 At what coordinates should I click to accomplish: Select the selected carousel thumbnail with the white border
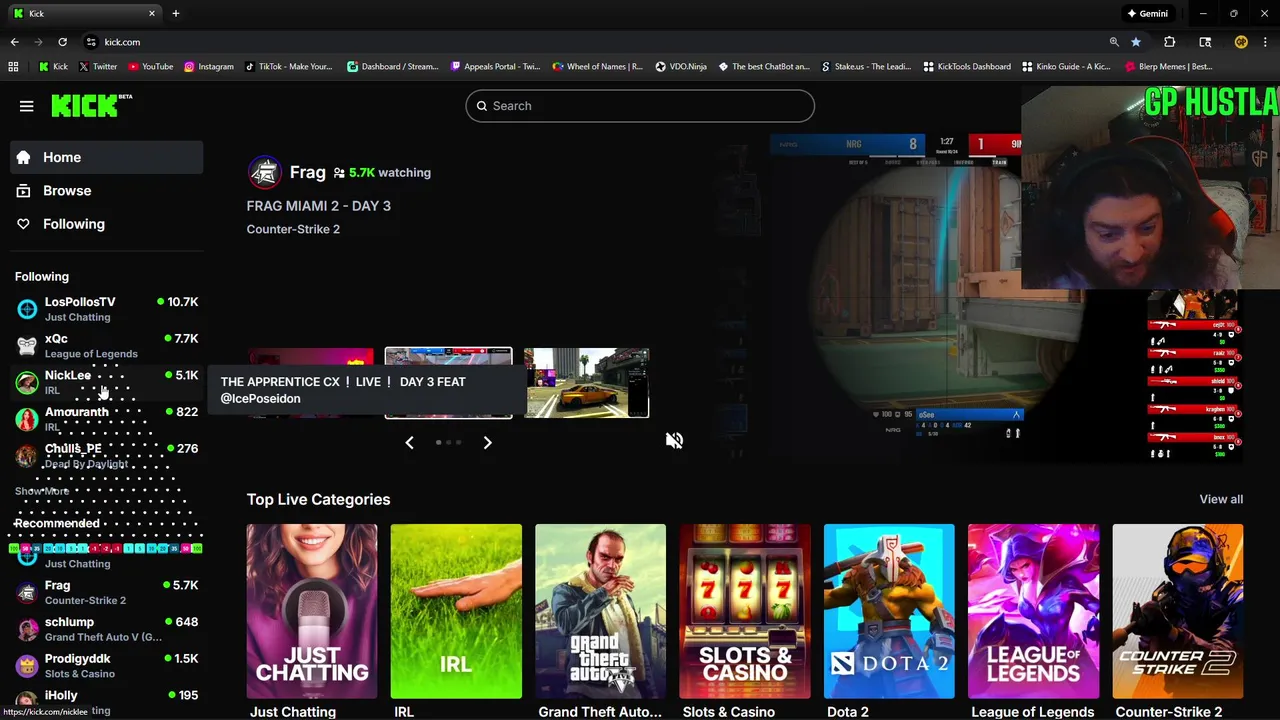coord(448,383)
